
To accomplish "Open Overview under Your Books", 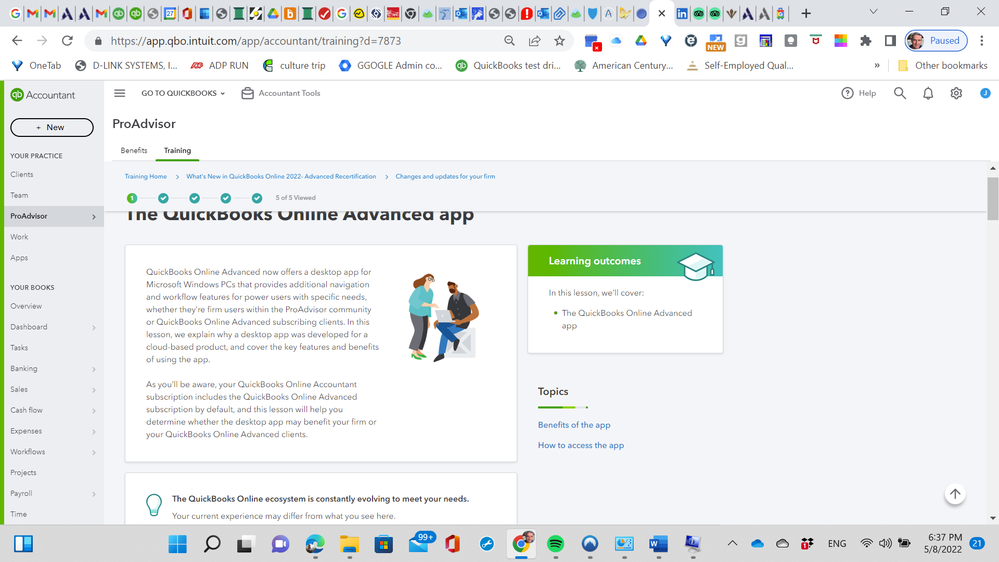I will (26, 306).
